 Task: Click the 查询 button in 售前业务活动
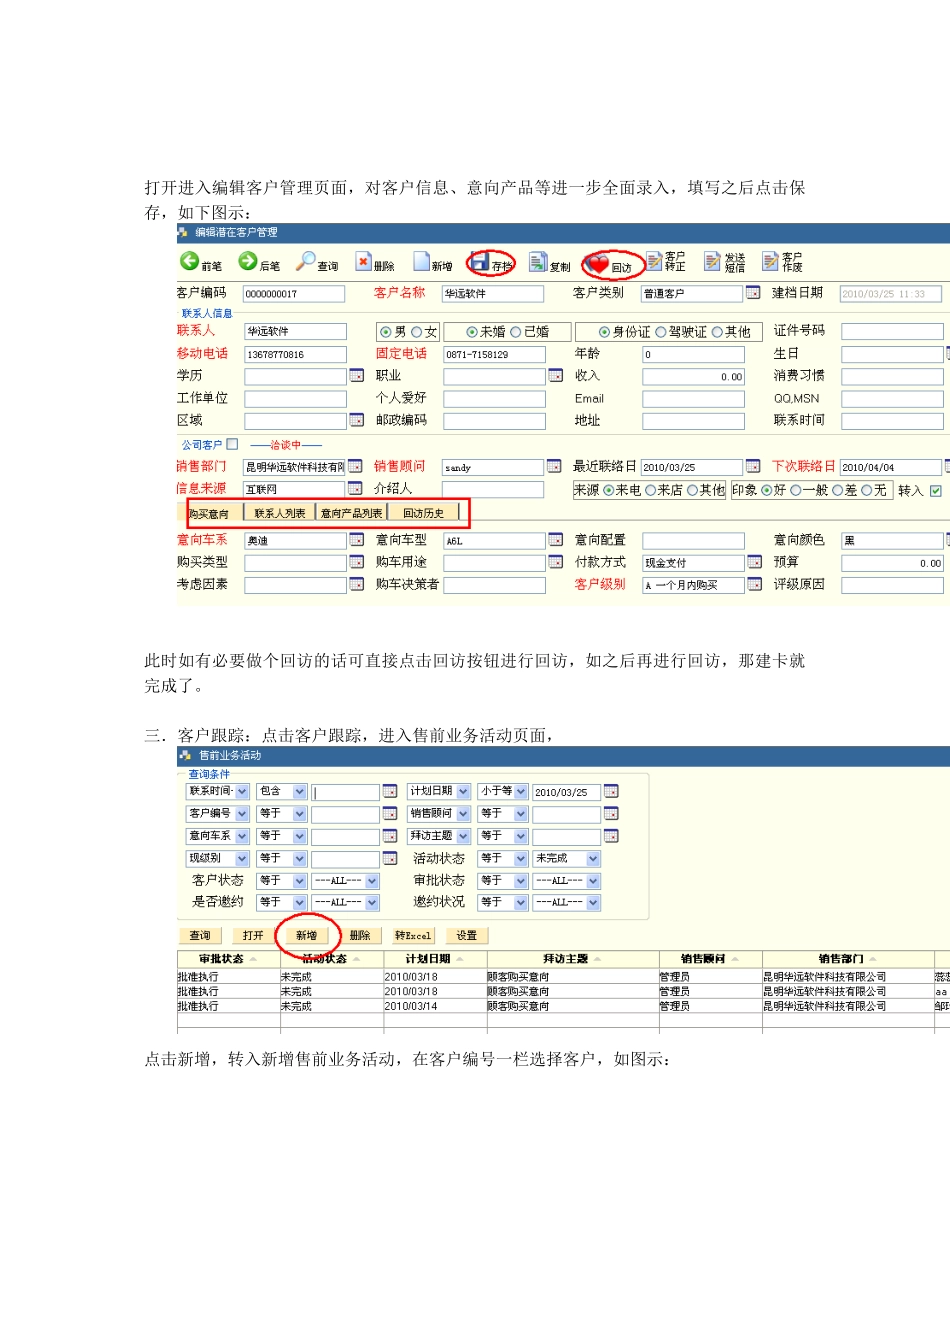(200, 936)
